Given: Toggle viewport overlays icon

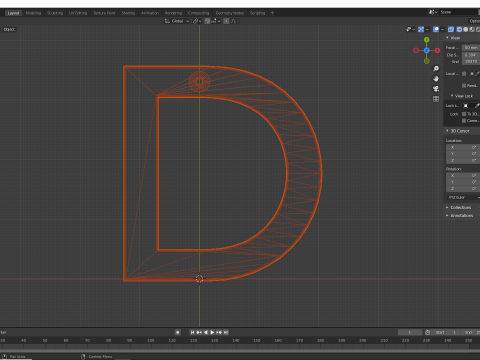Looking at the screenshot, I should click(436, 29).
